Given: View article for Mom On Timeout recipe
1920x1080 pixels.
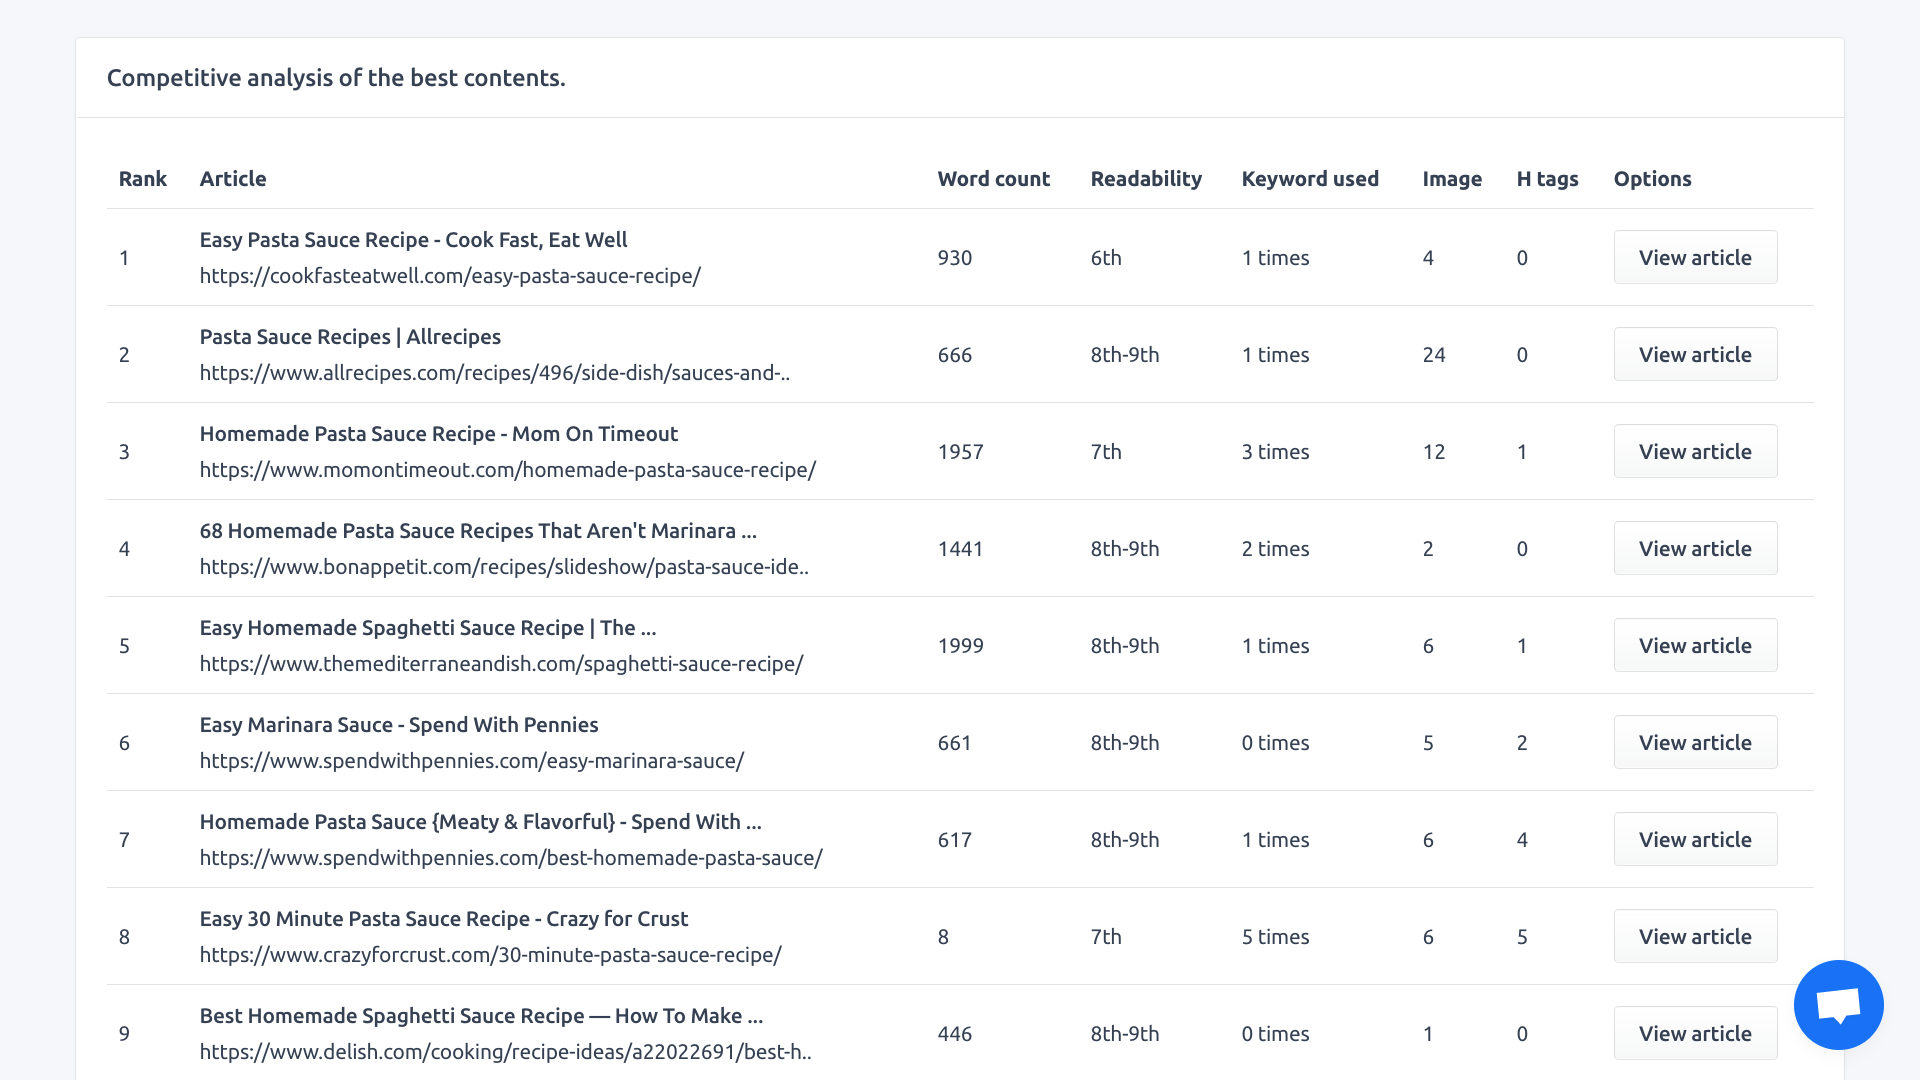Looking at the screenshot, I should coord(1695,451).
